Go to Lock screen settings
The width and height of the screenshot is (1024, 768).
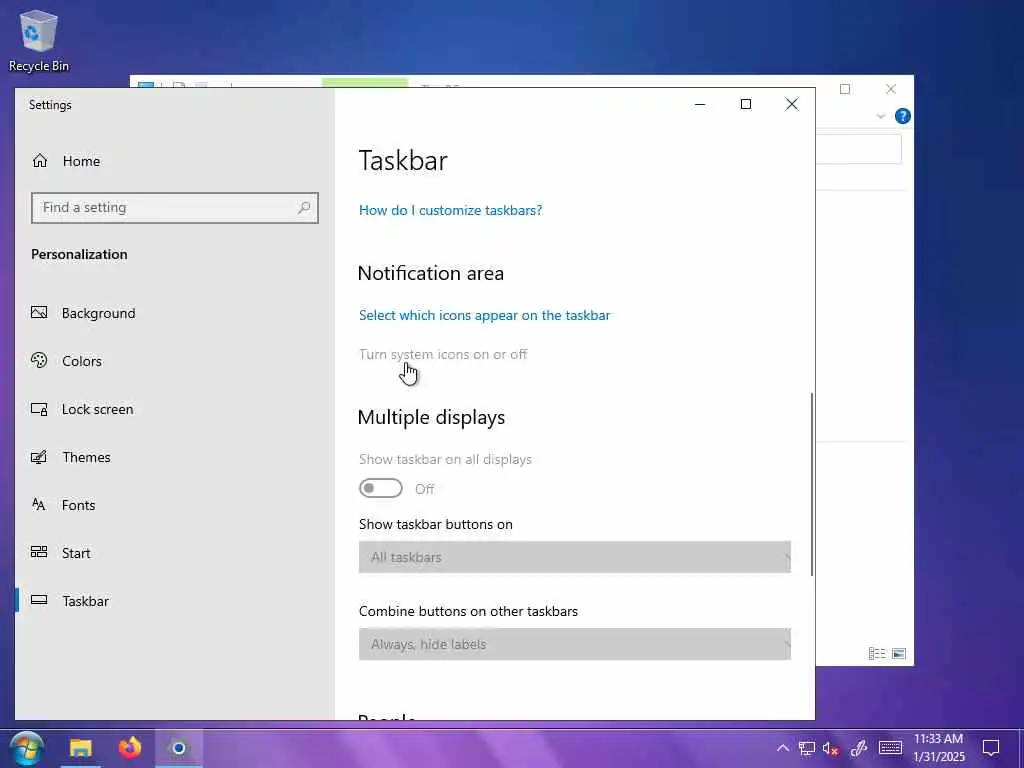coord(97,409)
